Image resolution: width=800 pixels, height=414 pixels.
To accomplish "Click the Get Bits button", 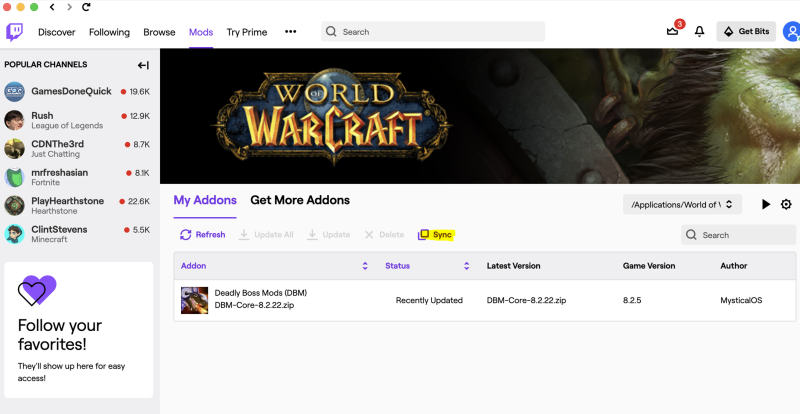I will click(x=746, y=32).
